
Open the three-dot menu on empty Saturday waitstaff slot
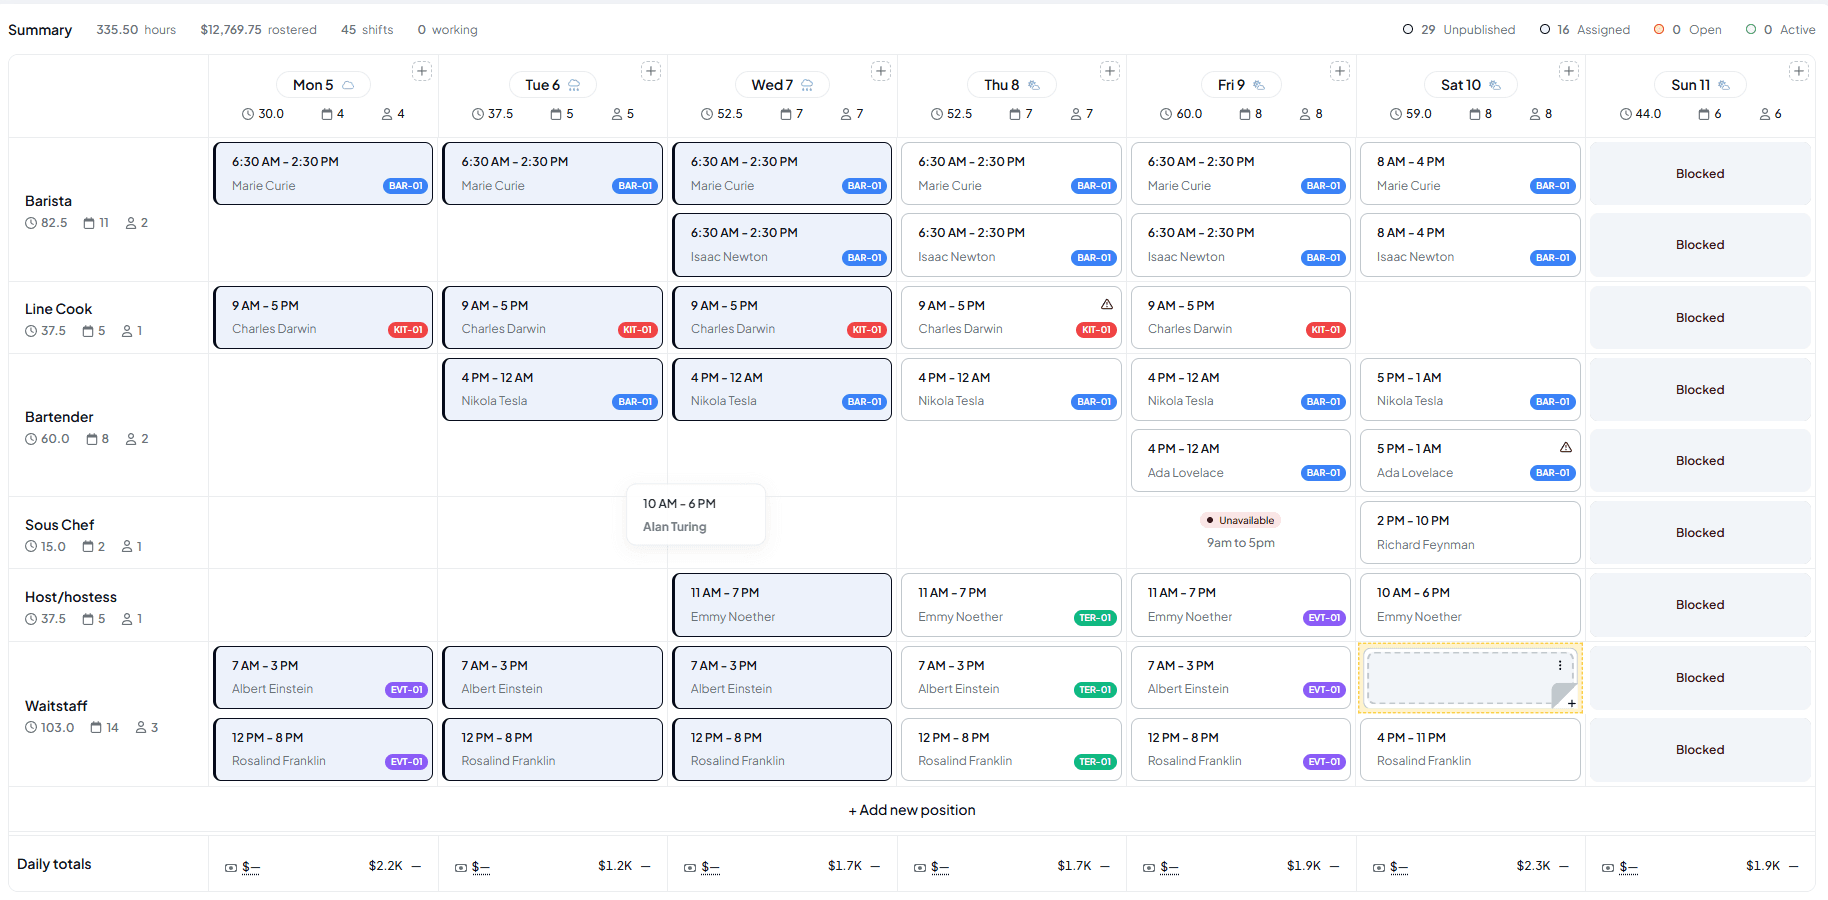click(1560, 665)
